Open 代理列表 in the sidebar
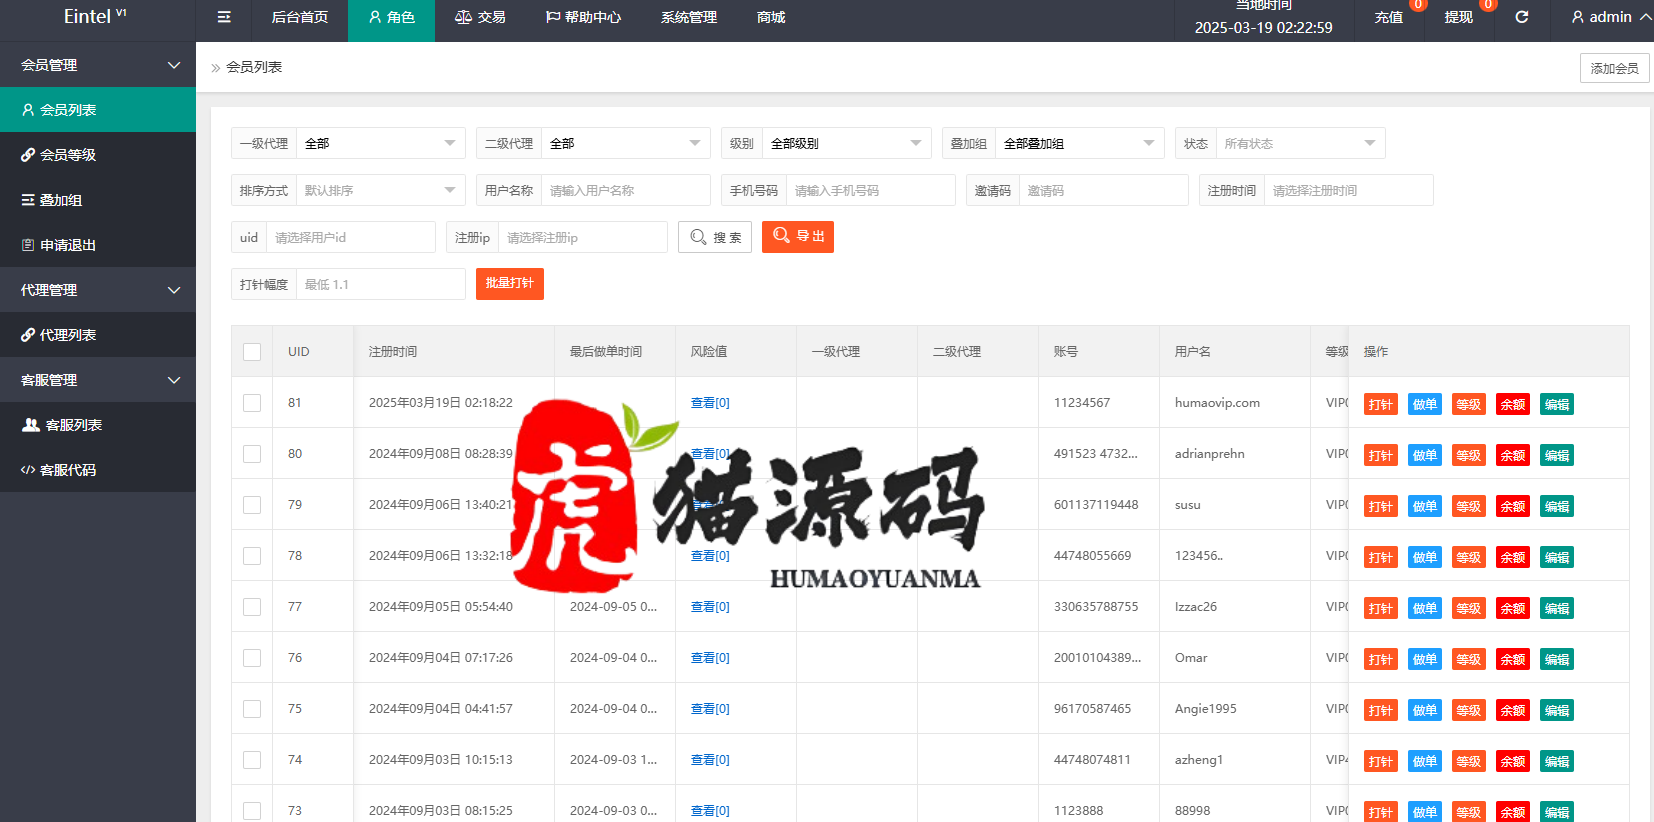 coord(98,335)
